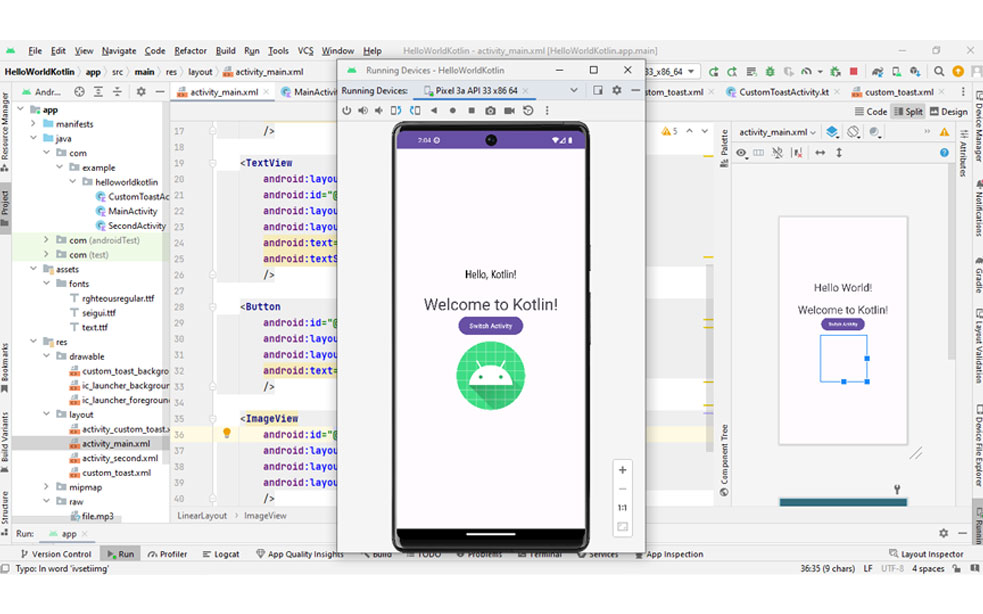Open emulator snapshots clock icon
Image resolution: width=983 pixels, height=614 pixels.
528,110
